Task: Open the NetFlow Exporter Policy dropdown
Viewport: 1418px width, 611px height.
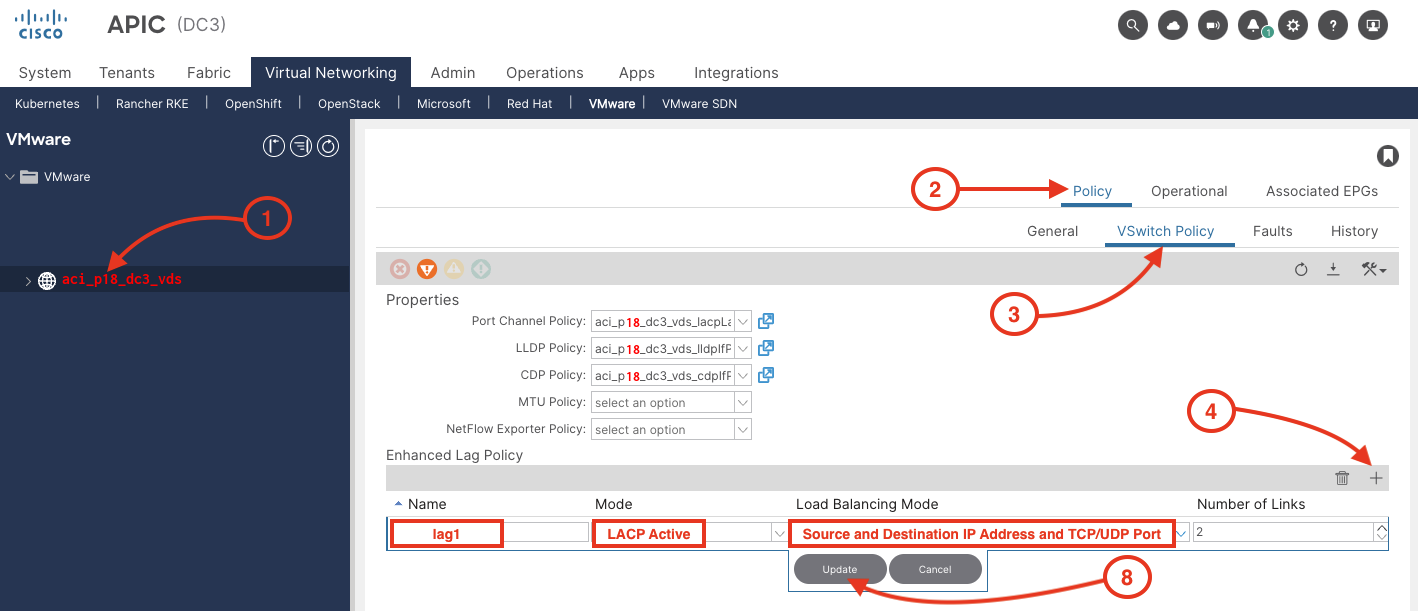Action: click(x=742, y=429)
